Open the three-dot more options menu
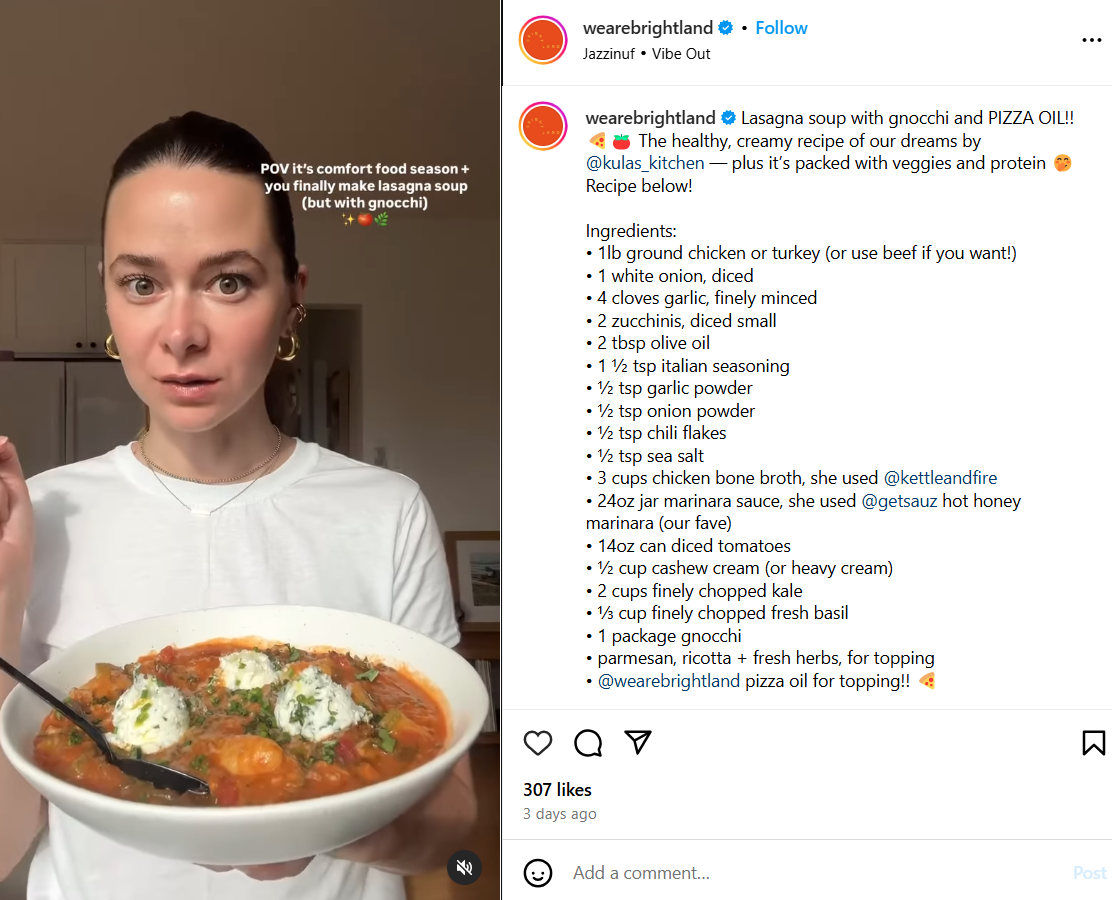Image resolution: width=1112 pixels, height=900 pixels. click(x=1091, y=41)
